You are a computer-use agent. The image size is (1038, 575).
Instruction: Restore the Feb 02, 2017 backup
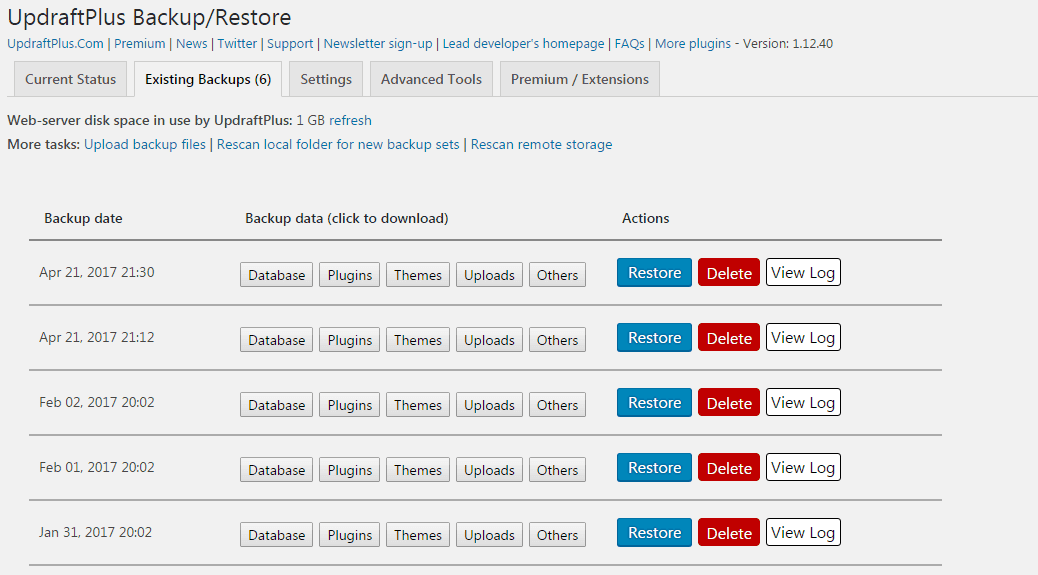click(654, 402)
